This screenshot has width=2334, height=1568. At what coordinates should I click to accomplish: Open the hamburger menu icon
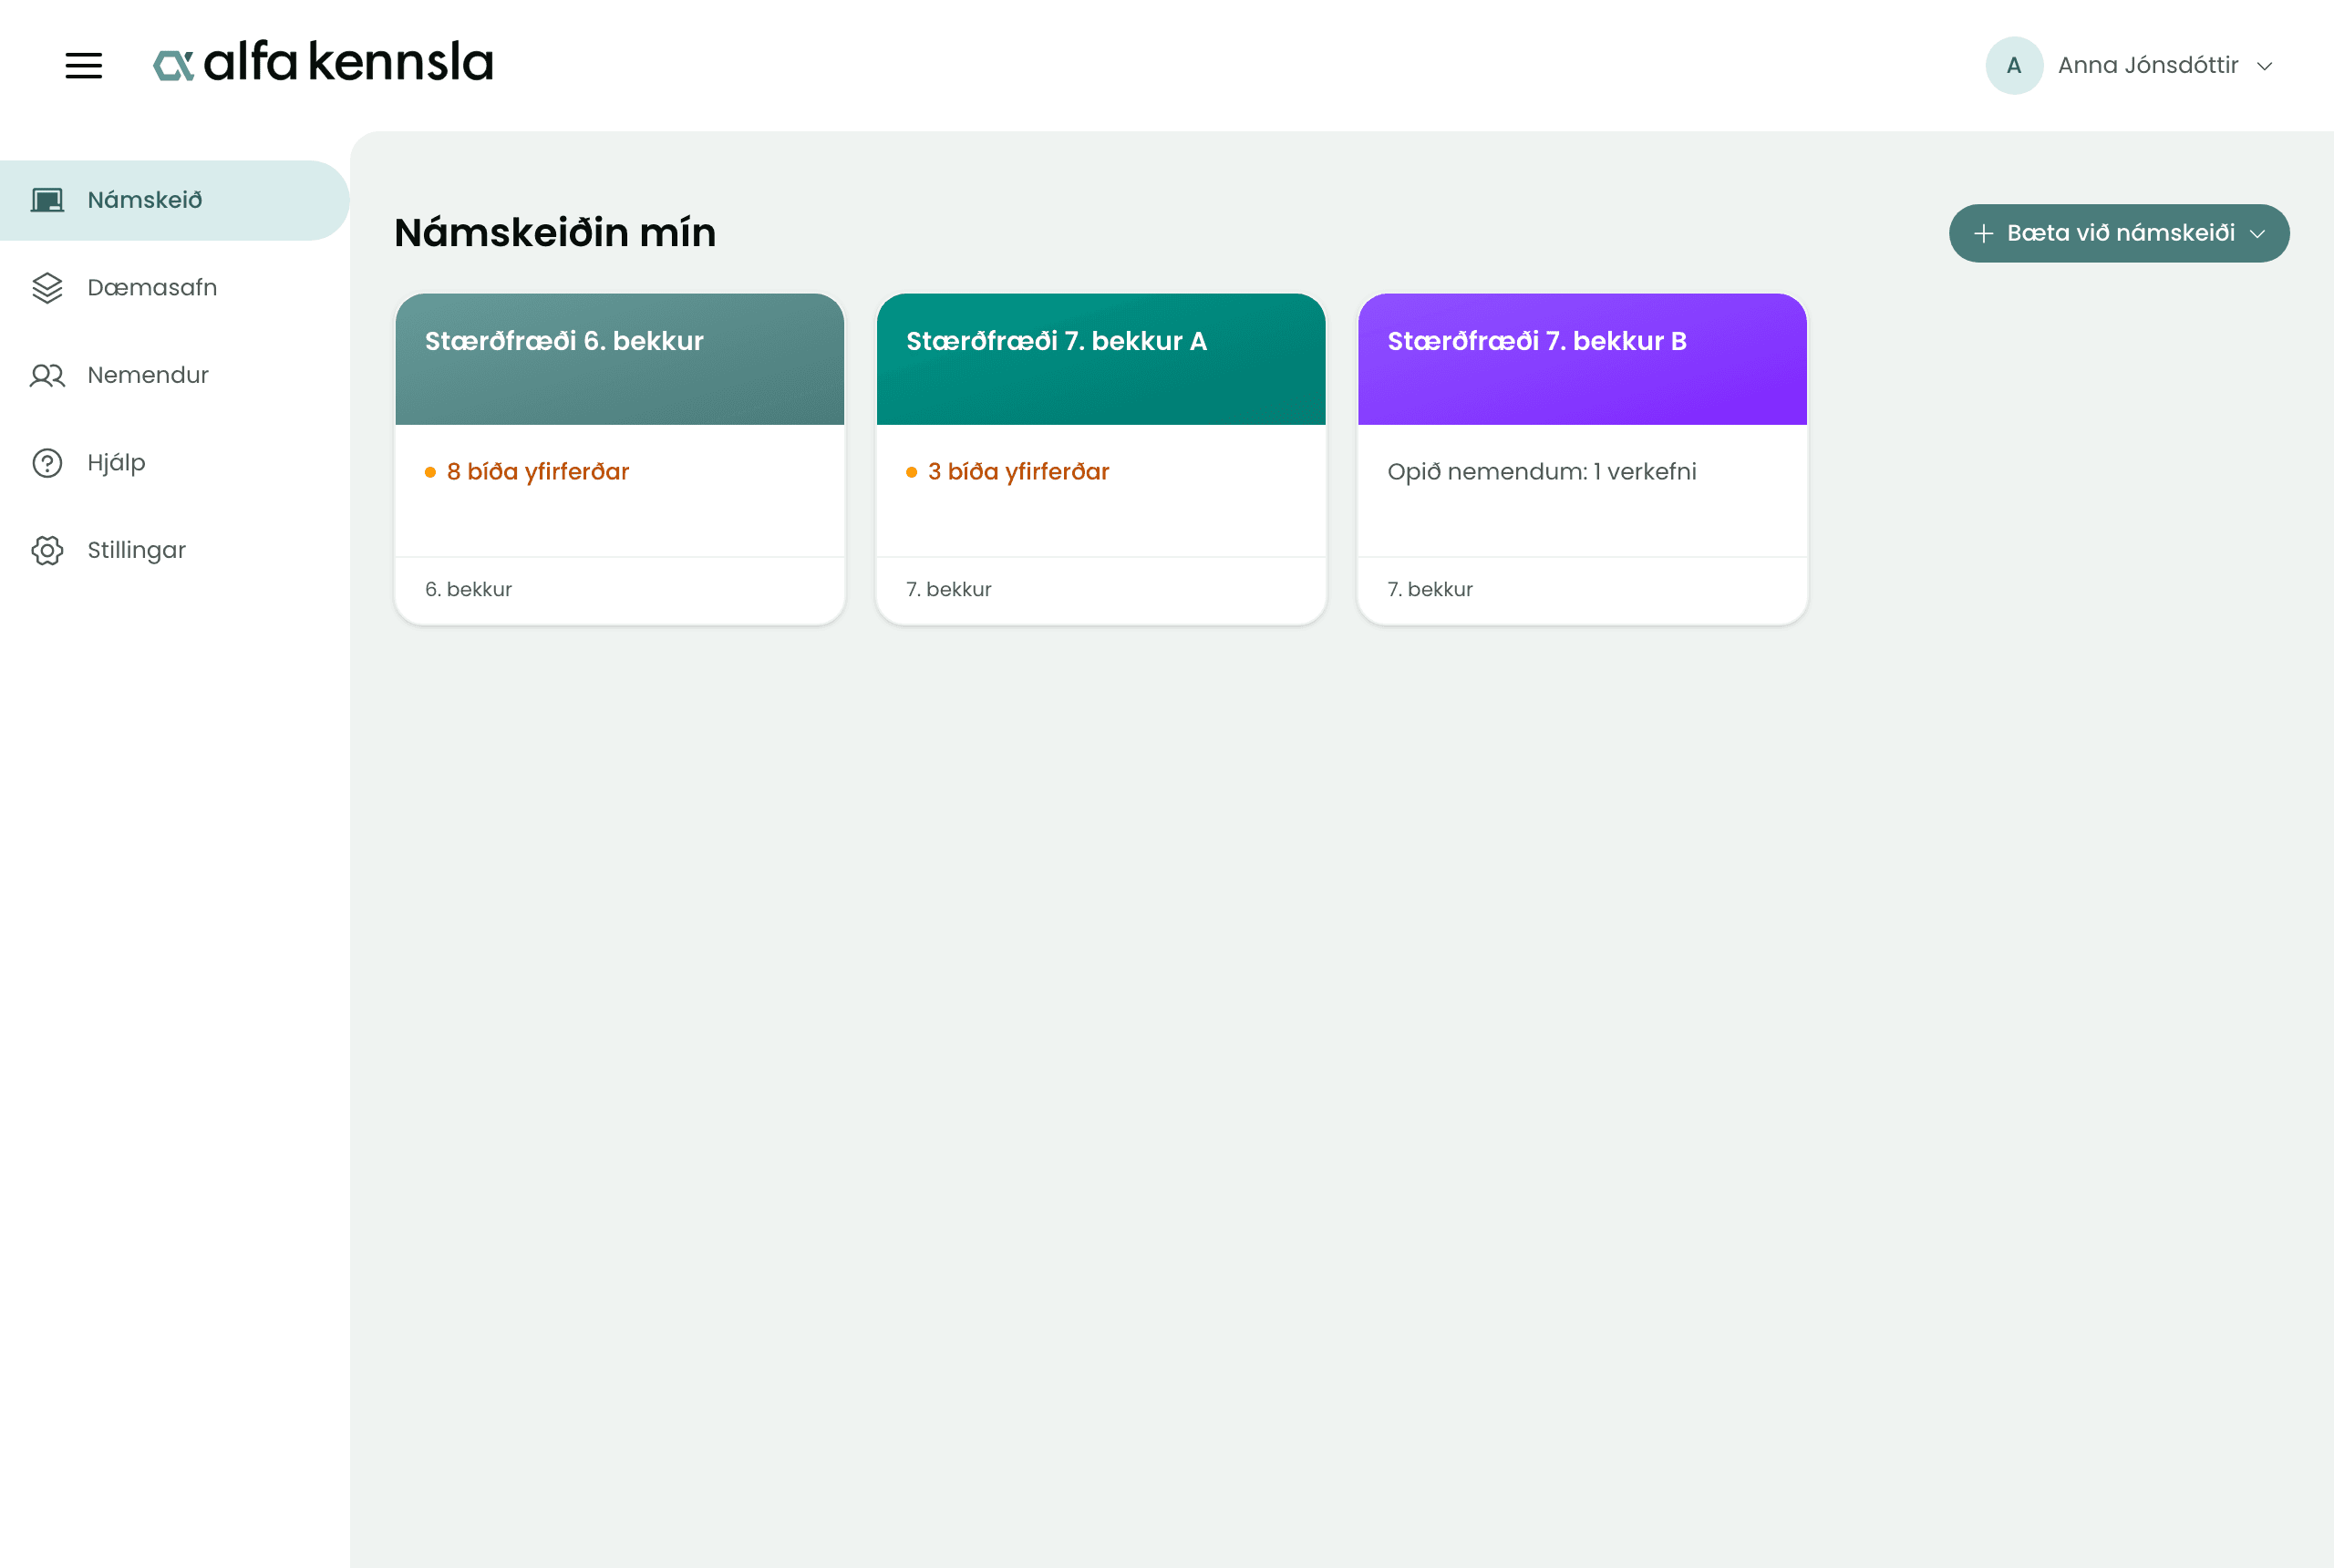(84, 66)
